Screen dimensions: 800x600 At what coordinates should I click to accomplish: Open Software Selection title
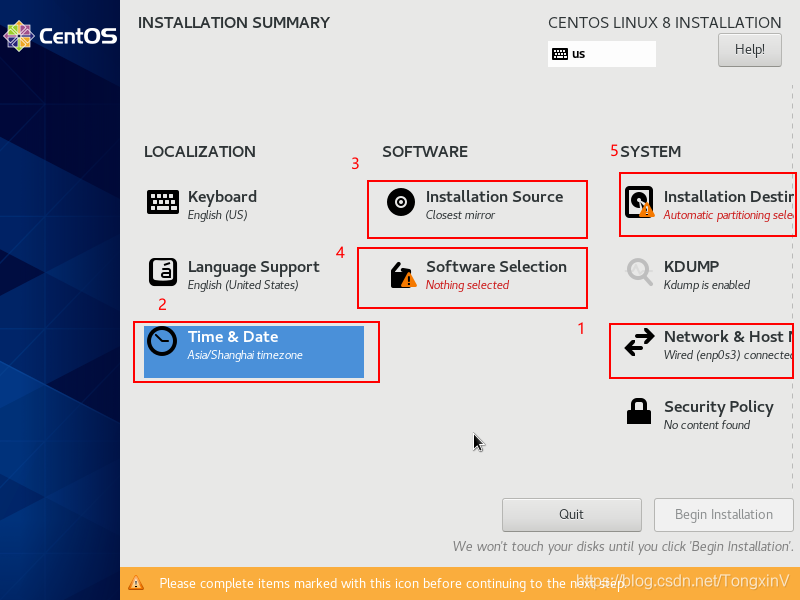click(x=496, y=267)
